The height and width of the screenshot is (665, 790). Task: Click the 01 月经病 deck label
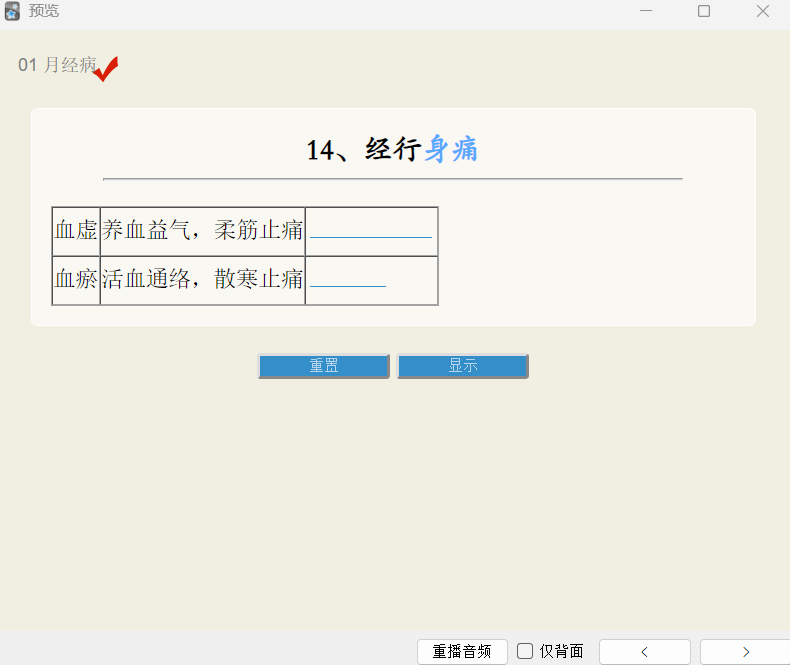pos(57,65)
